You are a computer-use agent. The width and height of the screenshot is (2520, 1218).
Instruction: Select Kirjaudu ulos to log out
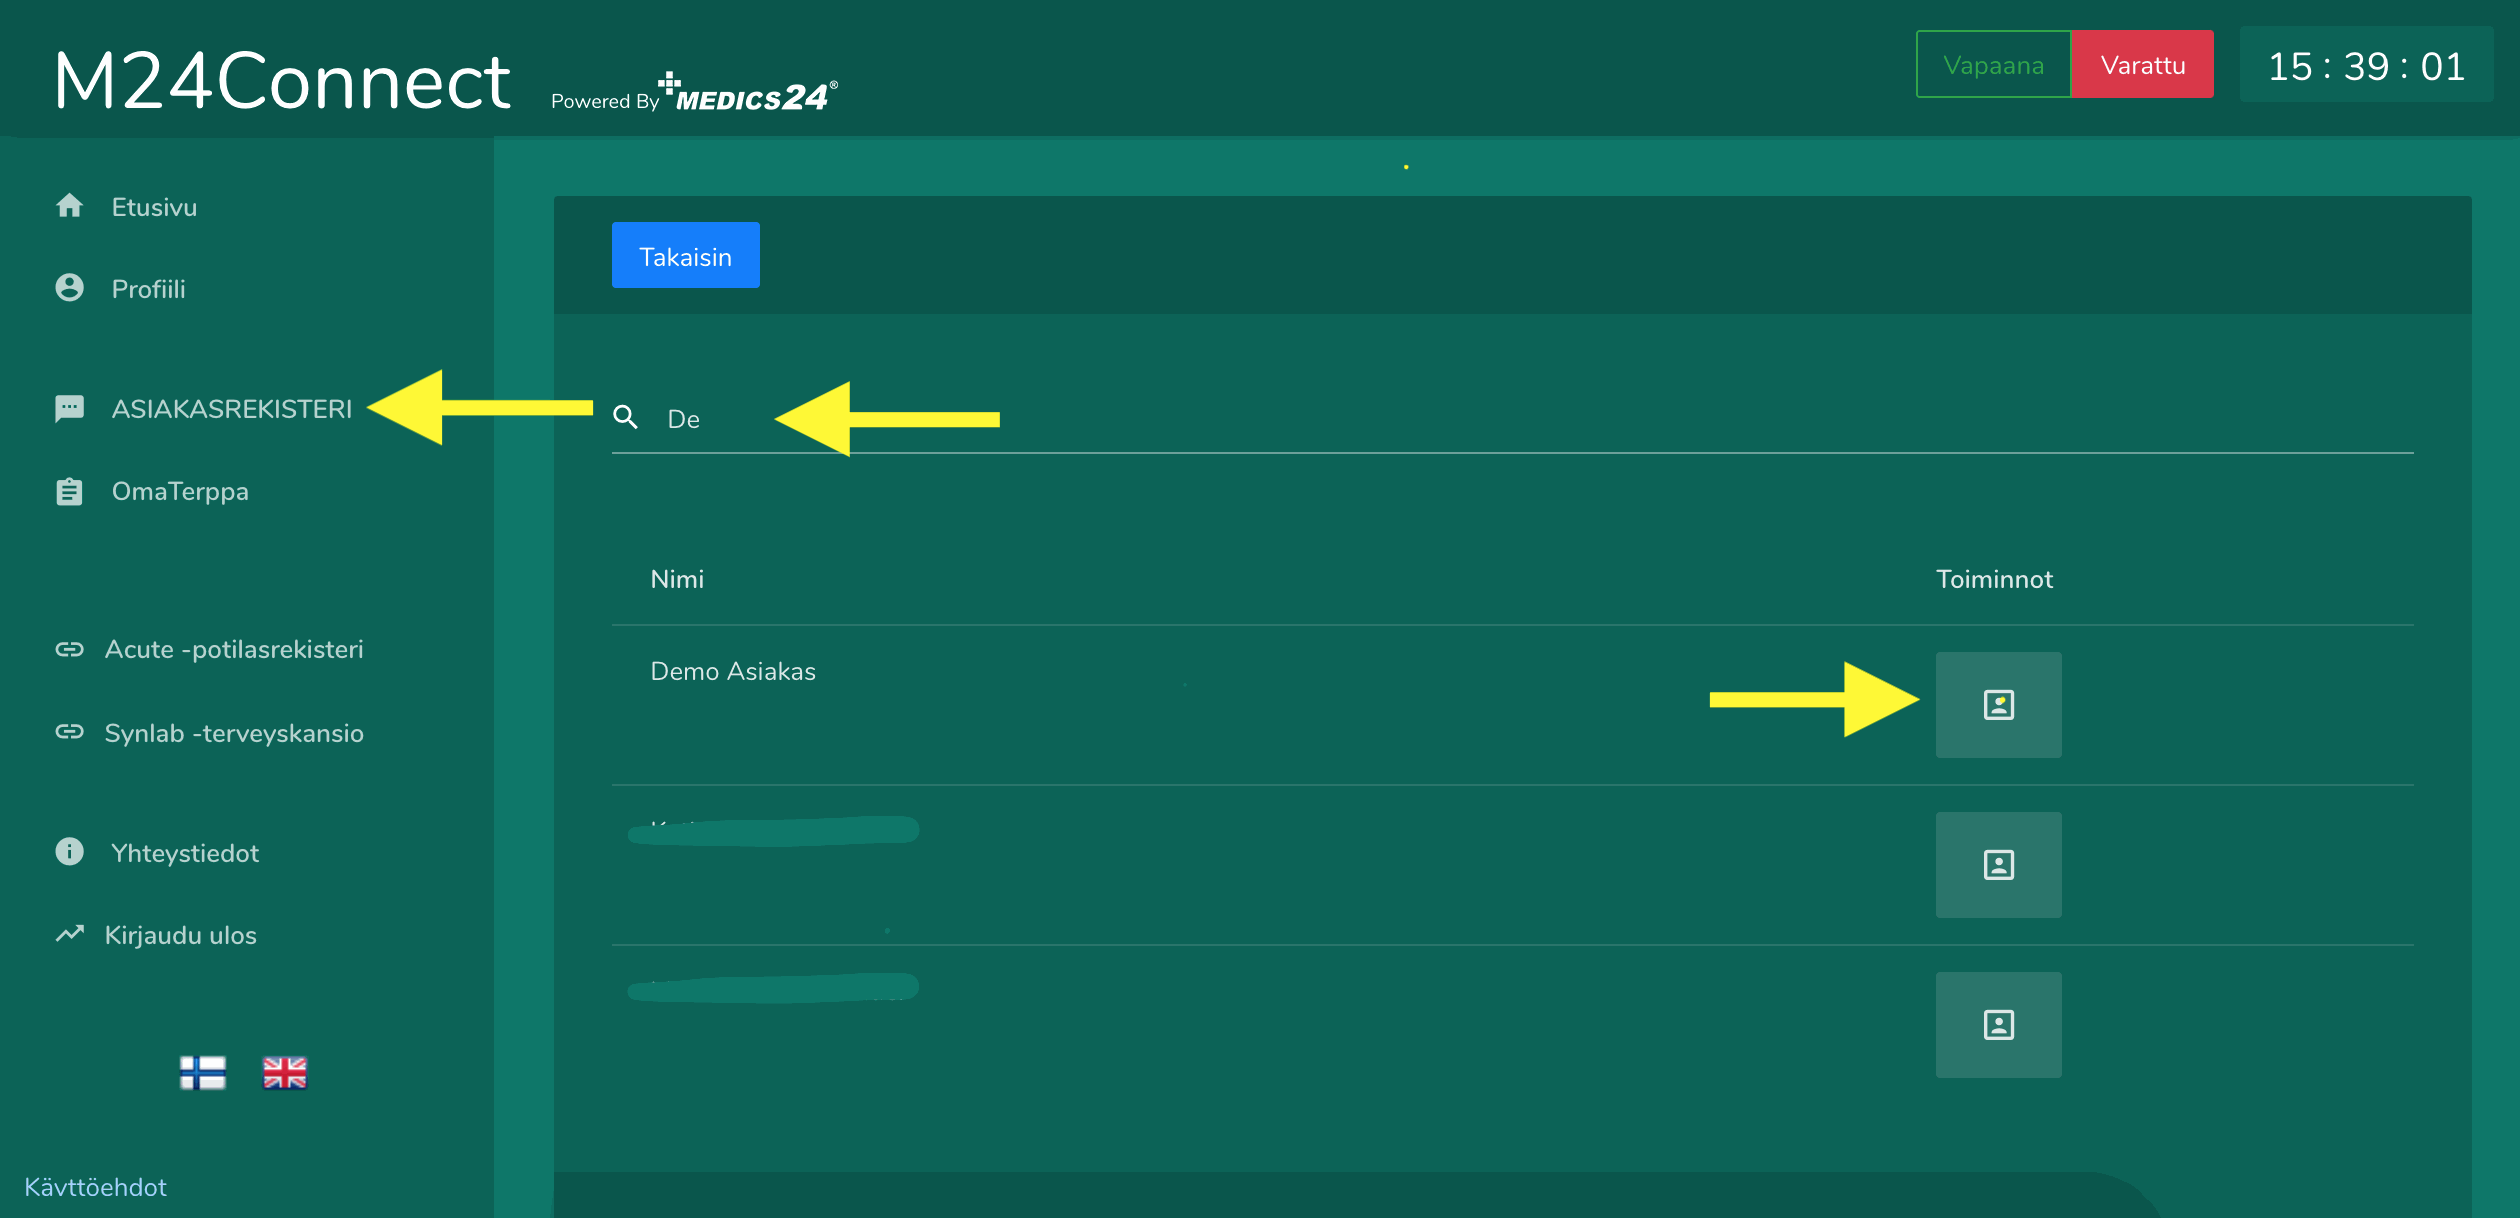point(181,935)
